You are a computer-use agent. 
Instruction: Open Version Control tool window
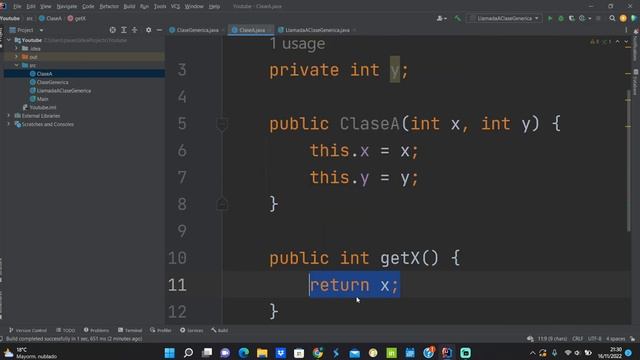pyautogui.click(x=28, y=330)
